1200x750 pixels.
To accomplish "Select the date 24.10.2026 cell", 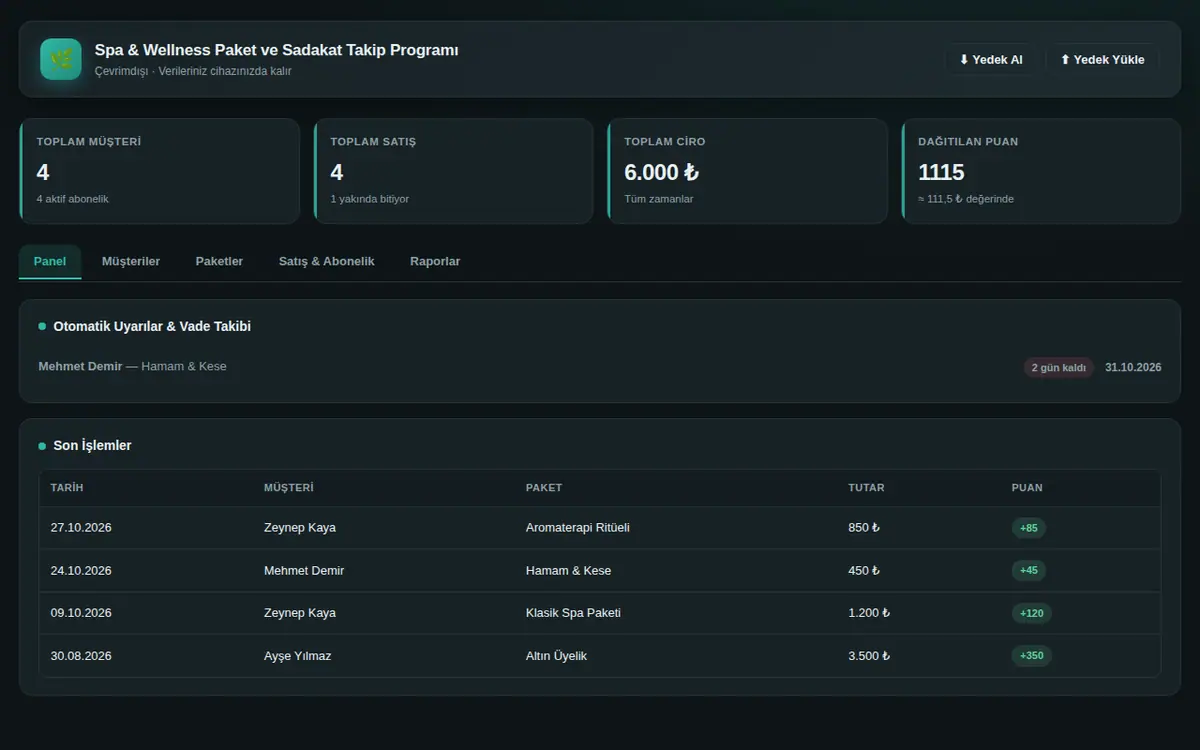I will tap(81, 571).
